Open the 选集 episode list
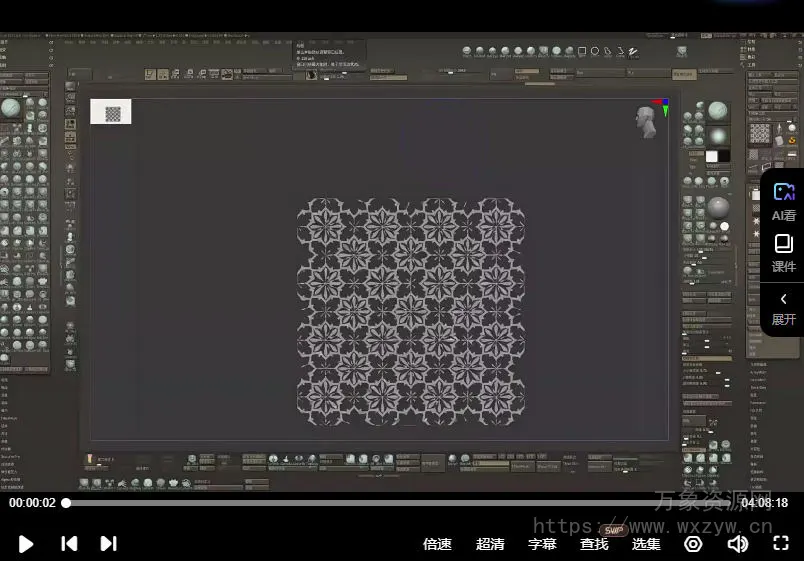This screenshot has width=804, height=561. 646,544
